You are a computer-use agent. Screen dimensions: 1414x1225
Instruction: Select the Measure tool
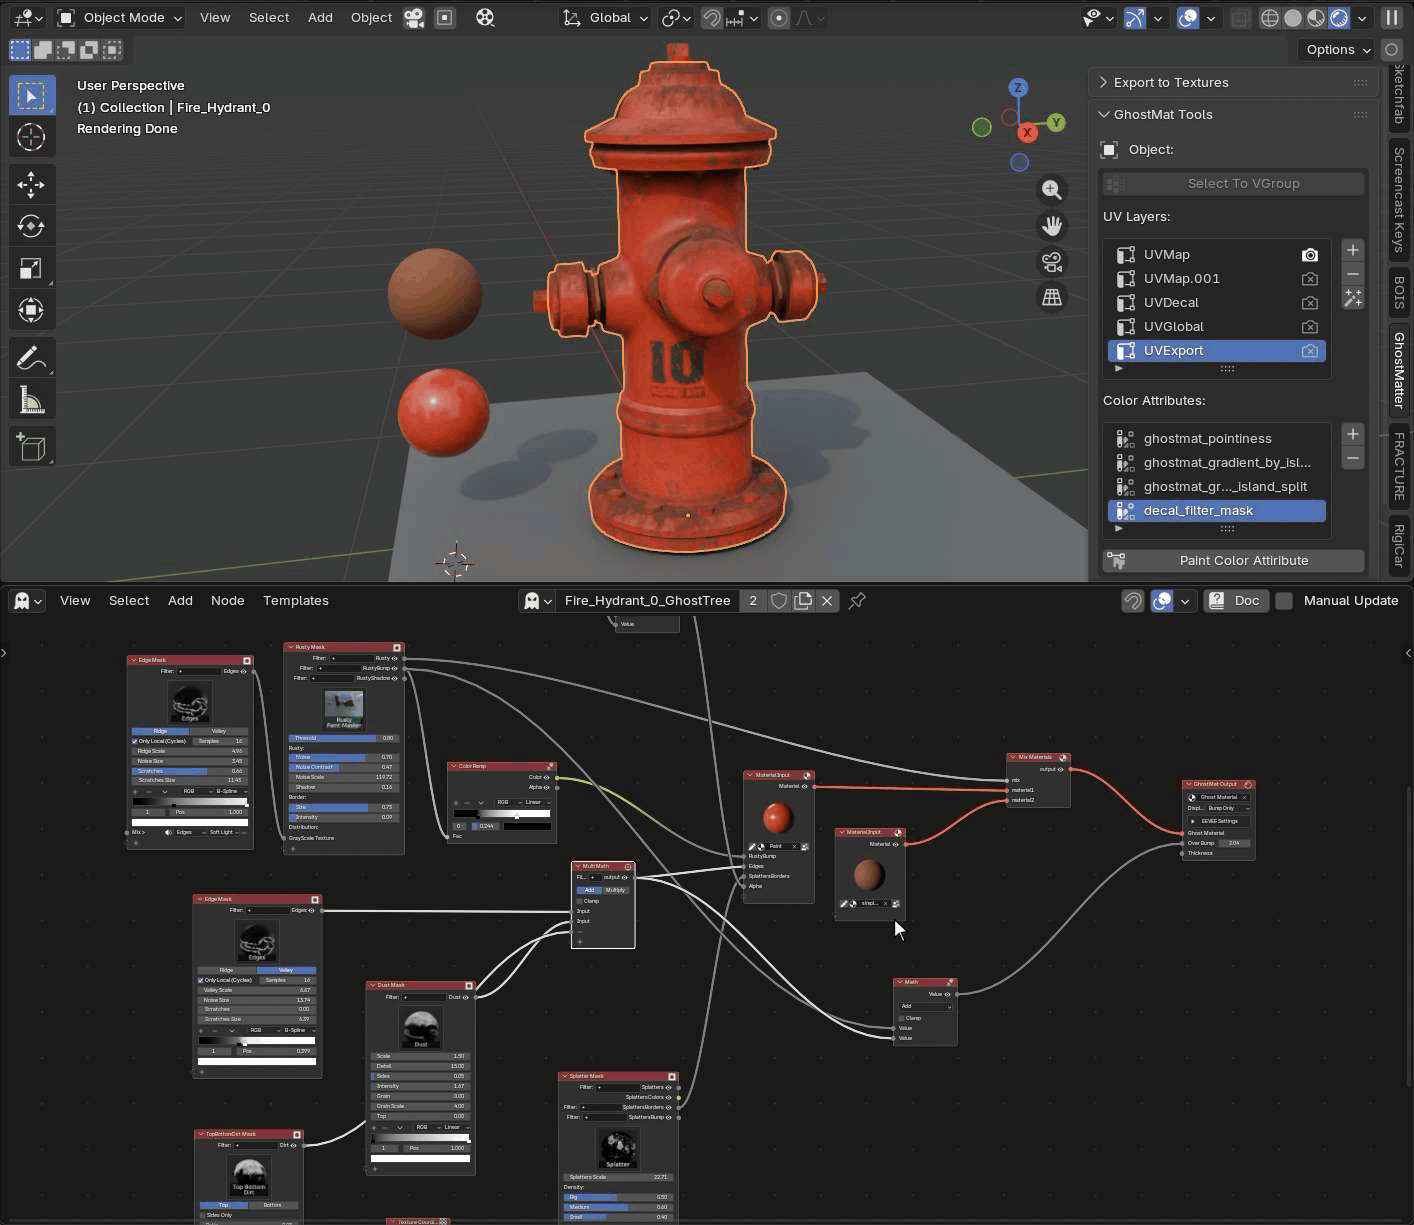pos(31,400)
